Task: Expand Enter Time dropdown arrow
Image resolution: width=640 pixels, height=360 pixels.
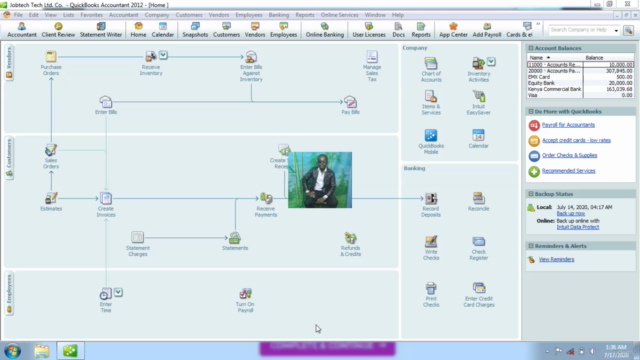Action: tap(118, 292)
